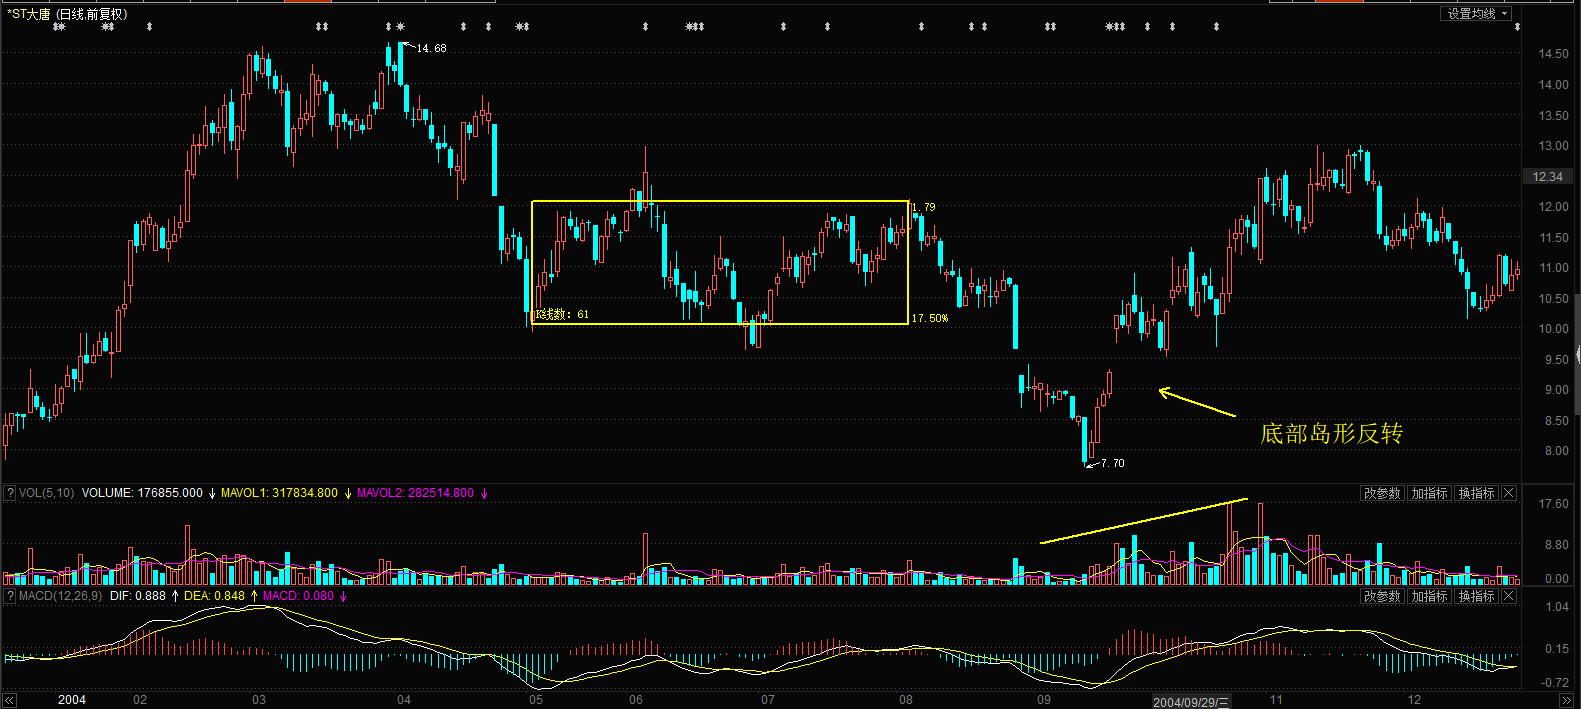Click month 11 on the time axis

[x=1275, y=700]
